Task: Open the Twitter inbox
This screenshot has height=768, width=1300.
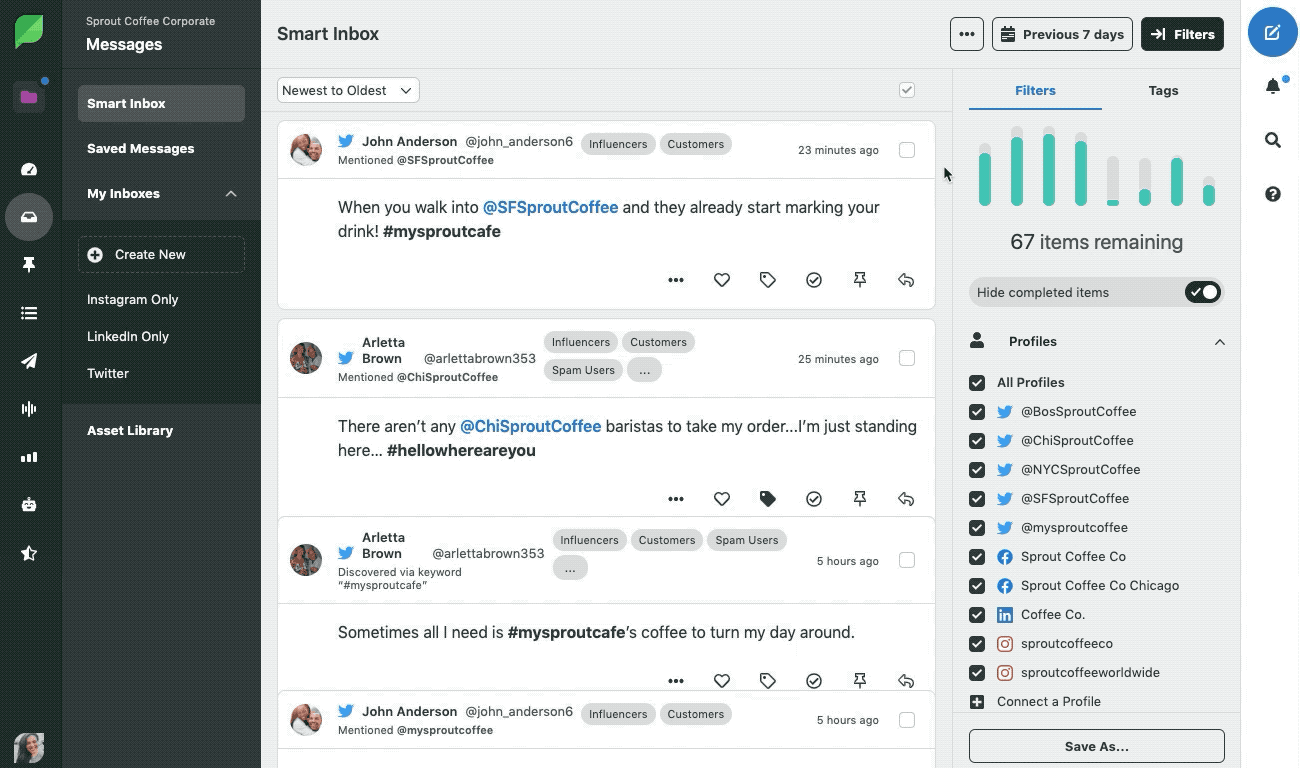Action: point(108,373)
